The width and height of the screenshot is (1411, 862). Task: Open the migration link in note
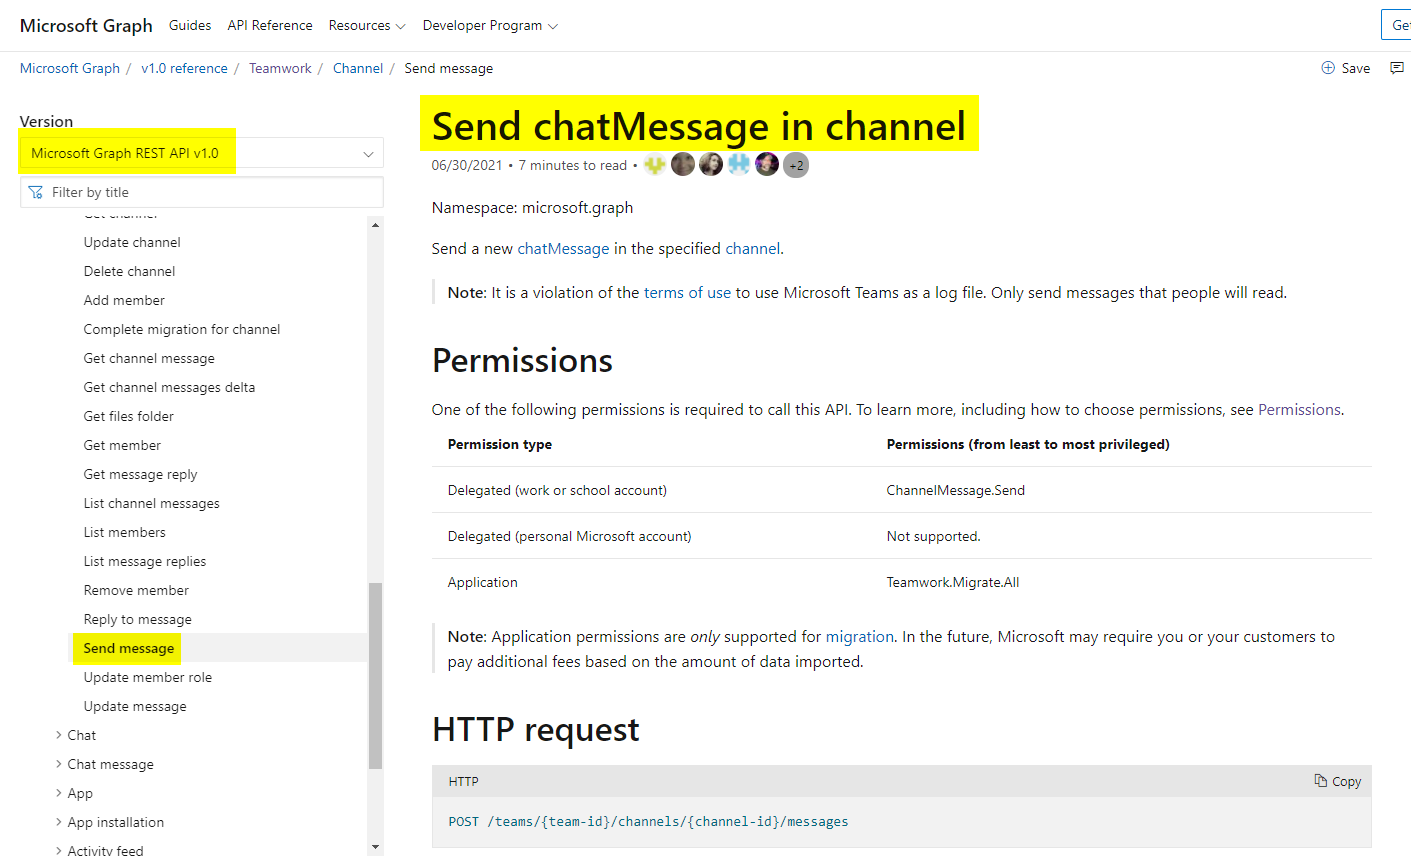tap(860, 636)
